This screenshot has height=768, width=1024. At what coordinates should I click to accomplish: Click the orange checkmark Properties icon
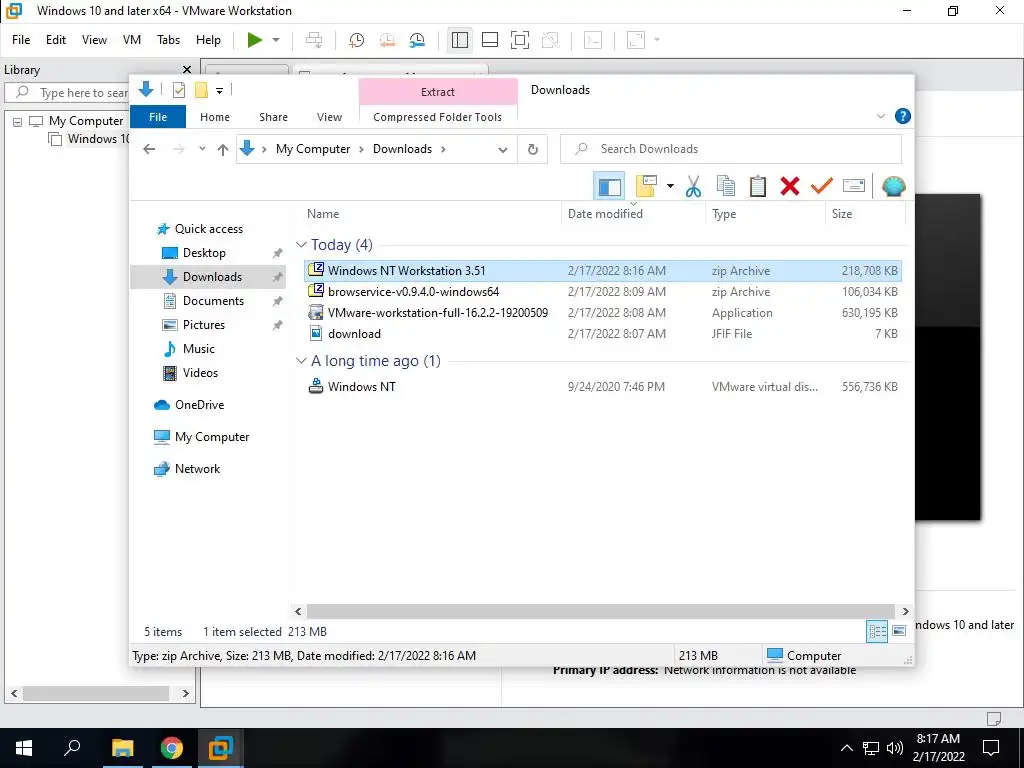coord(822,186)
